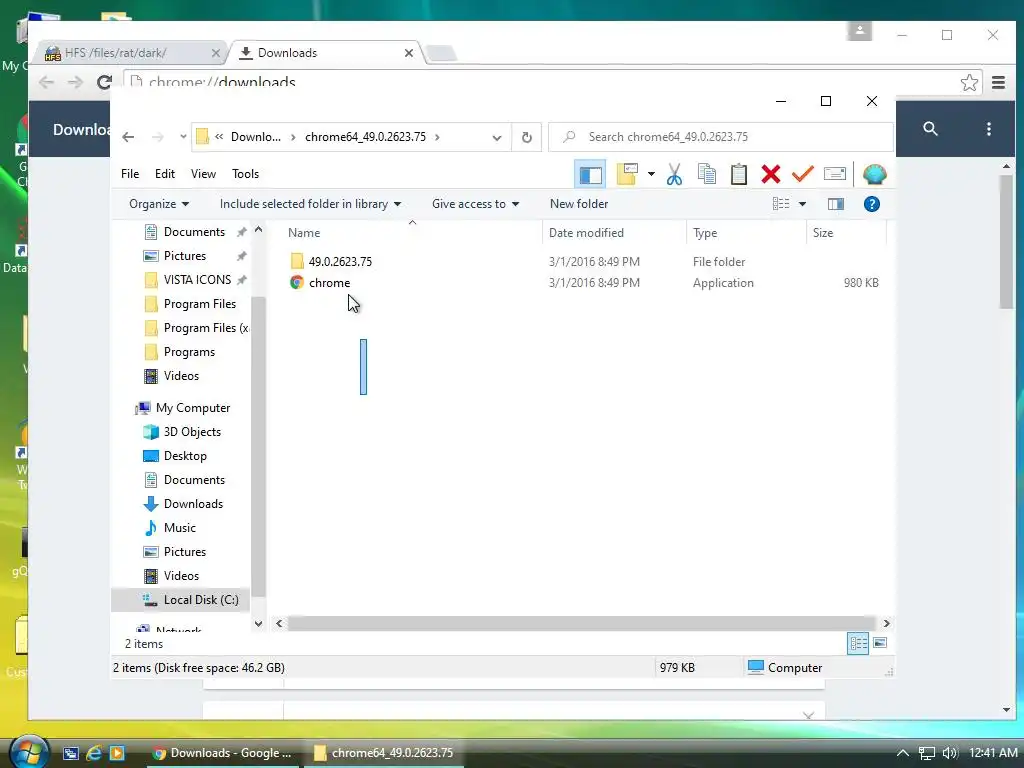This screenshot has width=1024, height=768.
Task: Open the folder options toolbar icon
Action: click(627, 174)
